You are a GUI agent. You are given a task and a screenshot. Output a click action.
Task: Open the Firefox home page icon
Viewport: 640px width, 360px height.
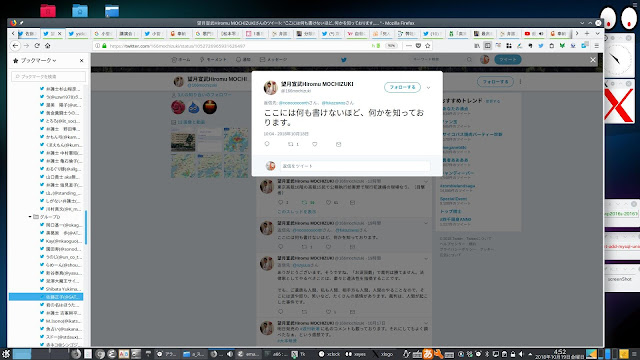[x=47, y=46]
